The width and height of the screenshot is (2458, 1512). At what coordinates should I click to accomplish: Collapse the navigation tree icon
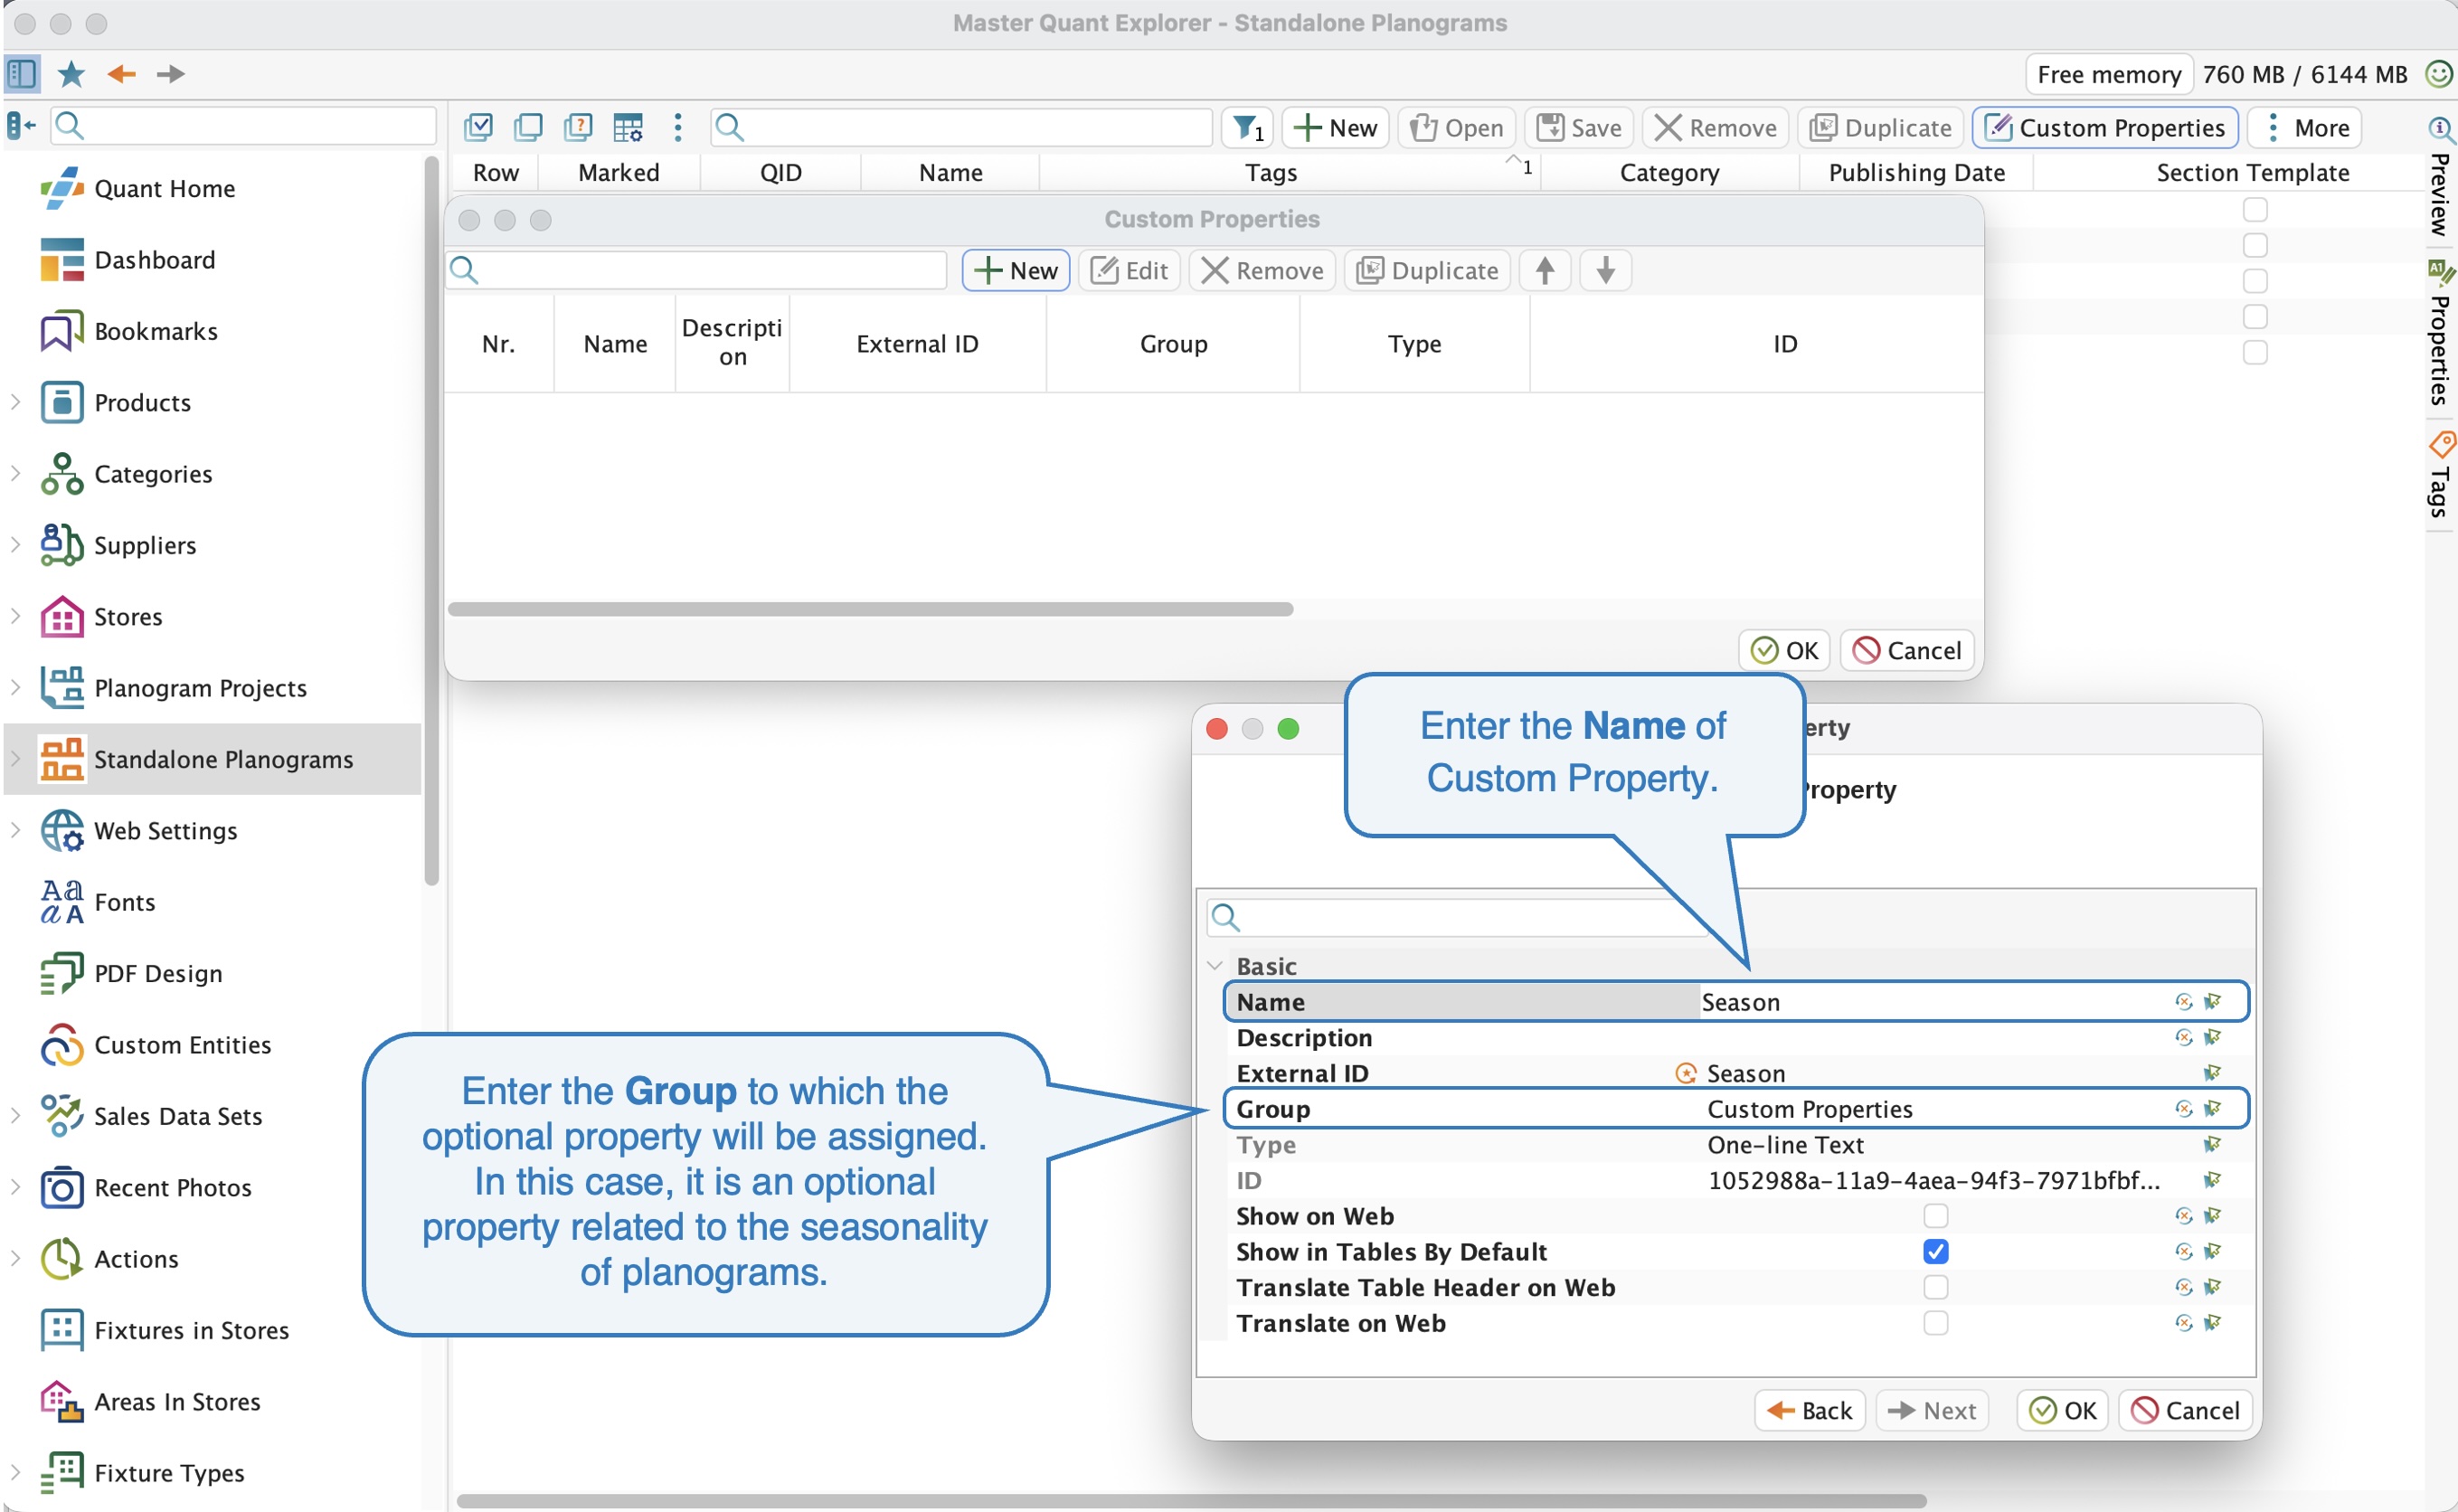coord(21,126)
